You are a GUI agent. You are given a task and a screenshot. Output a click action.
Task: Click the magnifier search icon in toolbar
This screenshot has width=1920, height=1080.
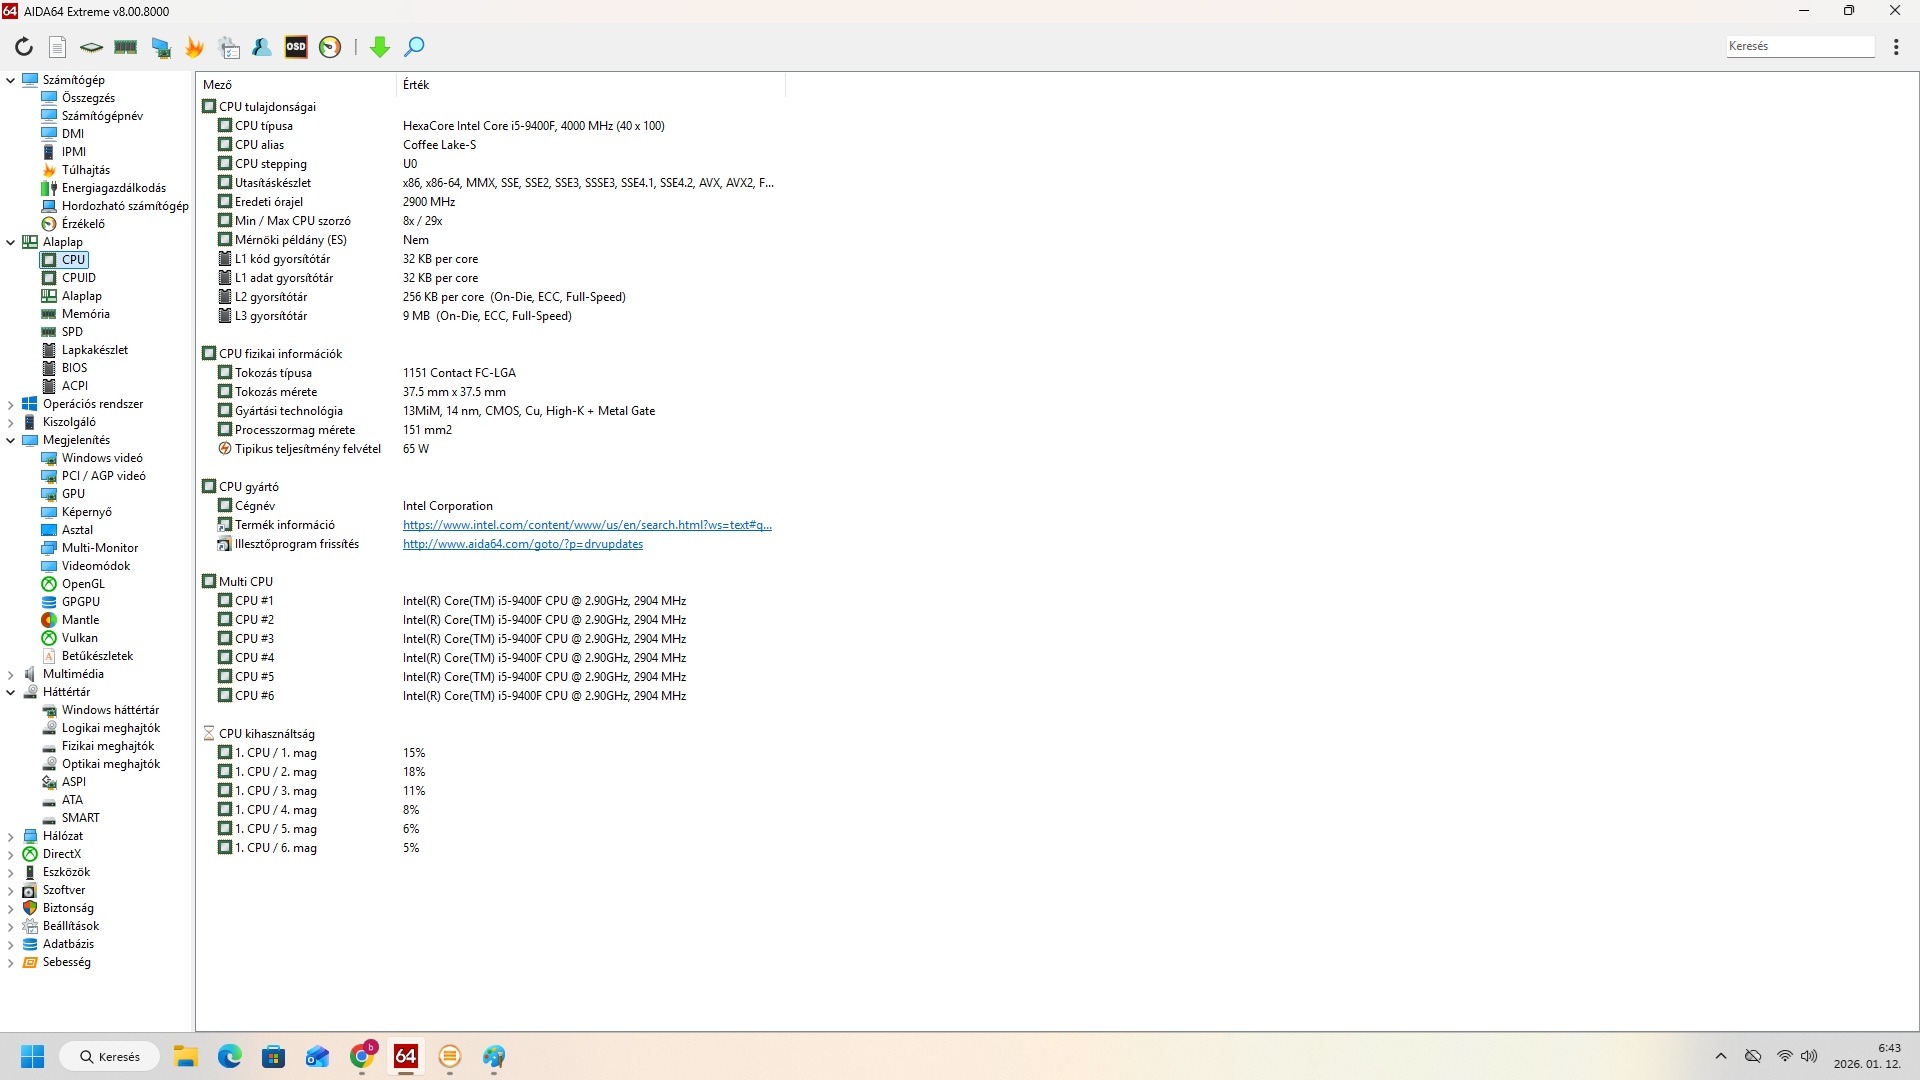pos(414,47)
